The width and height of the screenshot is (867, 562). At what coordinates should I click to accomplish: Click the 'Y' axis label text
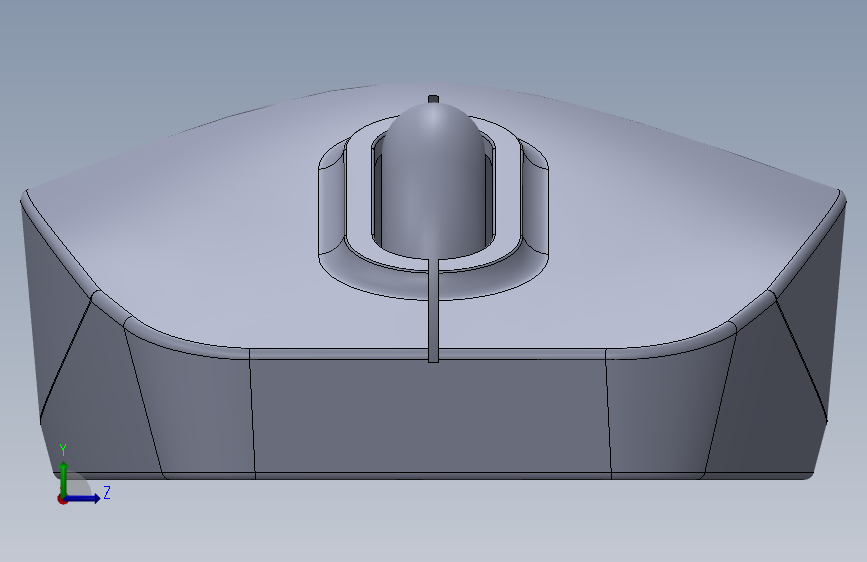[x=63, y=450]
